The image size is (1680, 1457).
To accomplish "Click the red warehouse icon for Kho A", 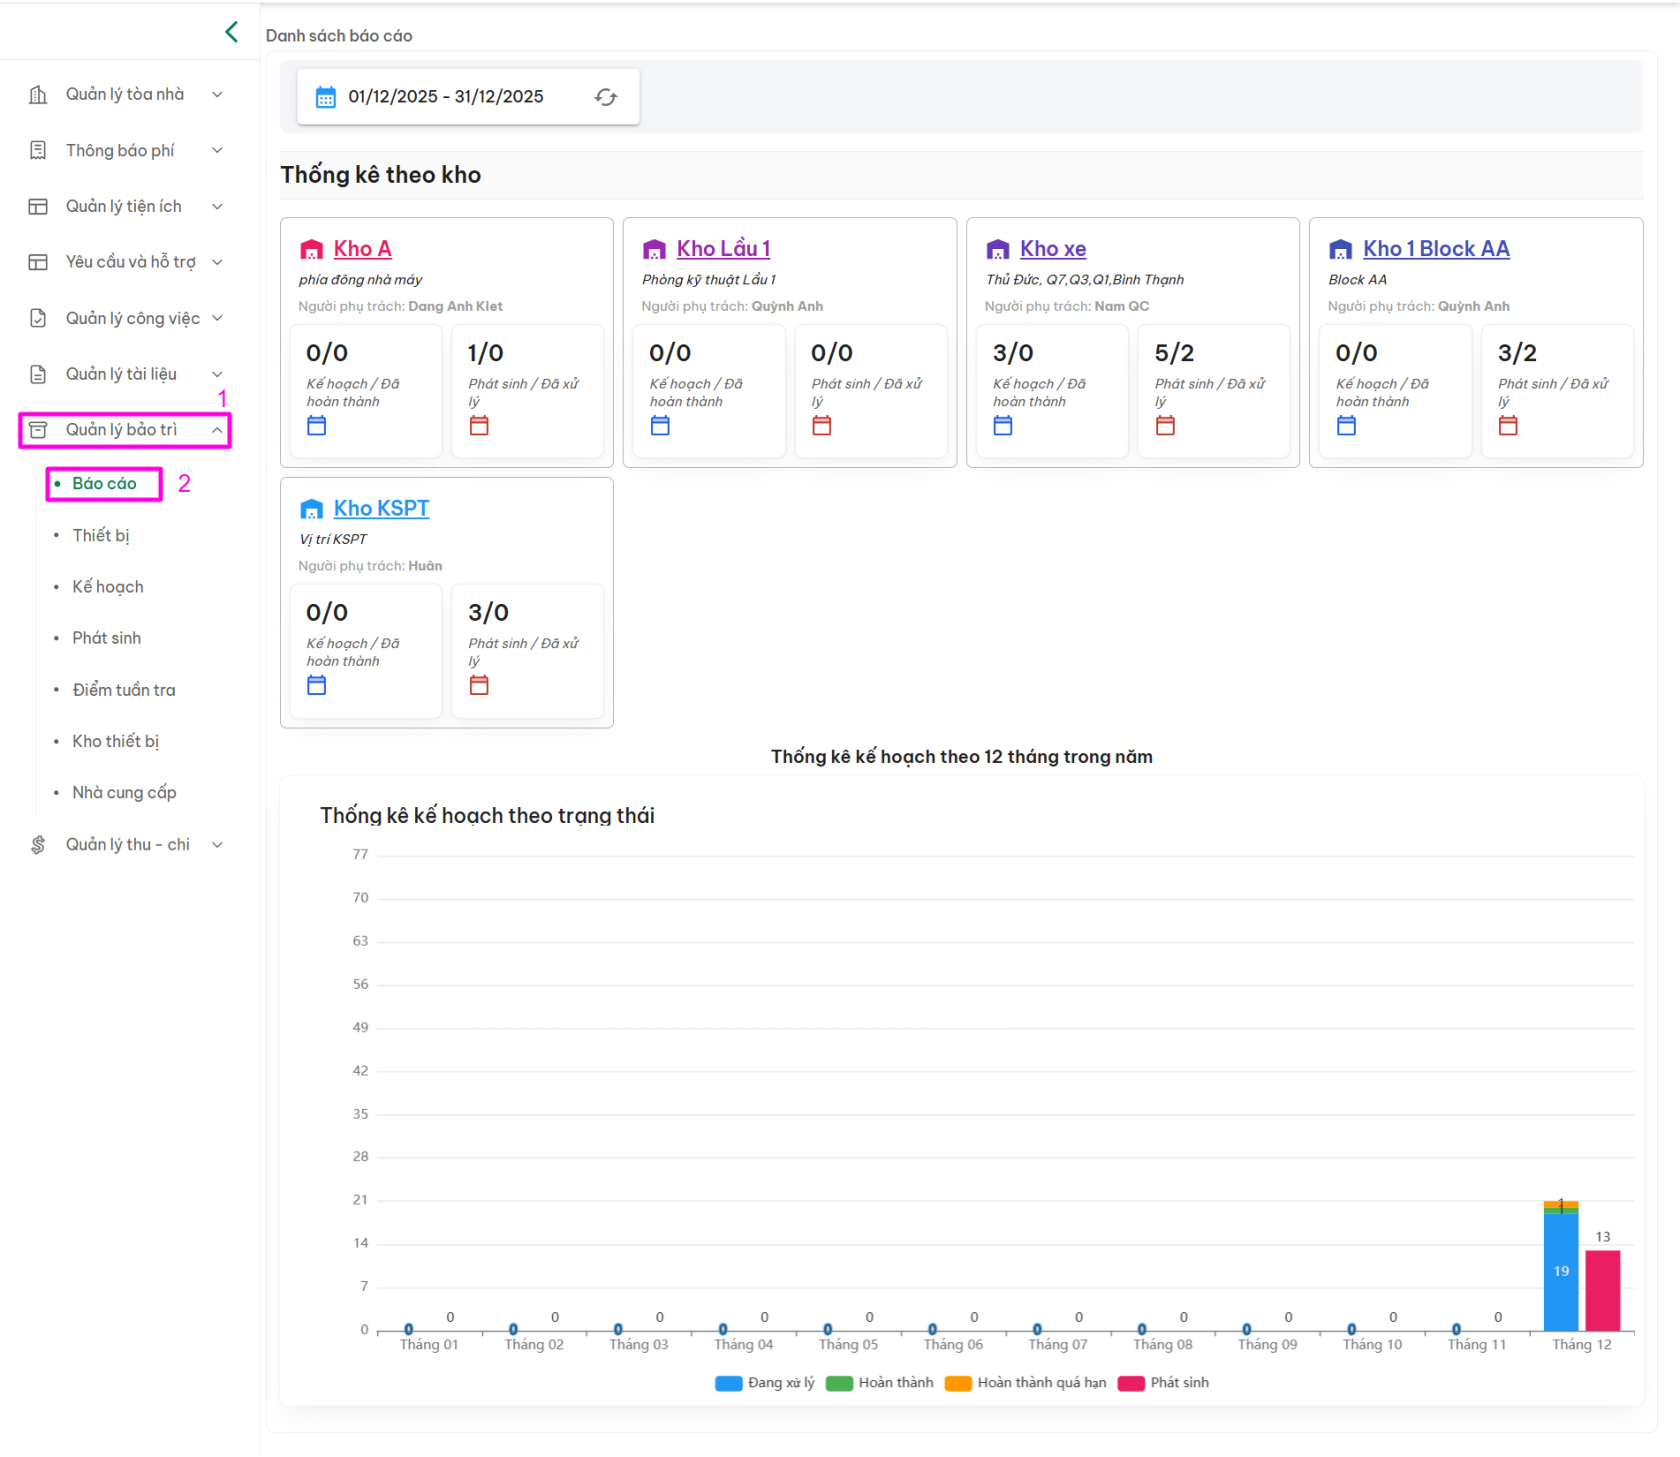I will coord(312,249).
